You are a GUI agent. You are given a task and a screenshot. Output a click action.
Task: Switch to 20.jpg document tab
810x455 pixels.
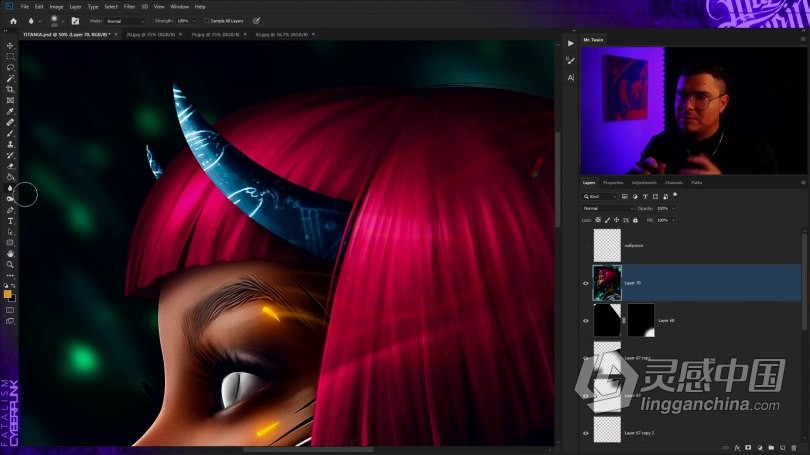pyautogui.click(x=150, y=35)
